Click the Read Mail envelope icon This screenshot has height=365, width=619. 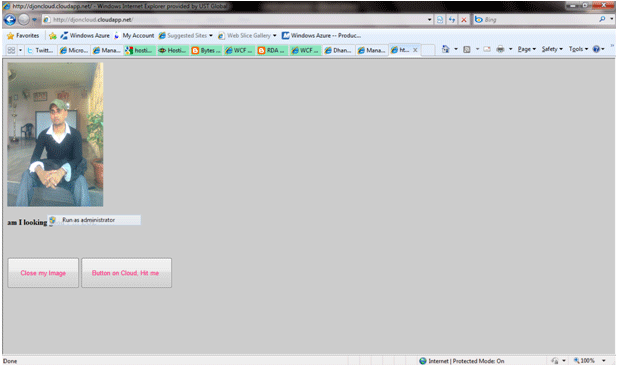487,49
